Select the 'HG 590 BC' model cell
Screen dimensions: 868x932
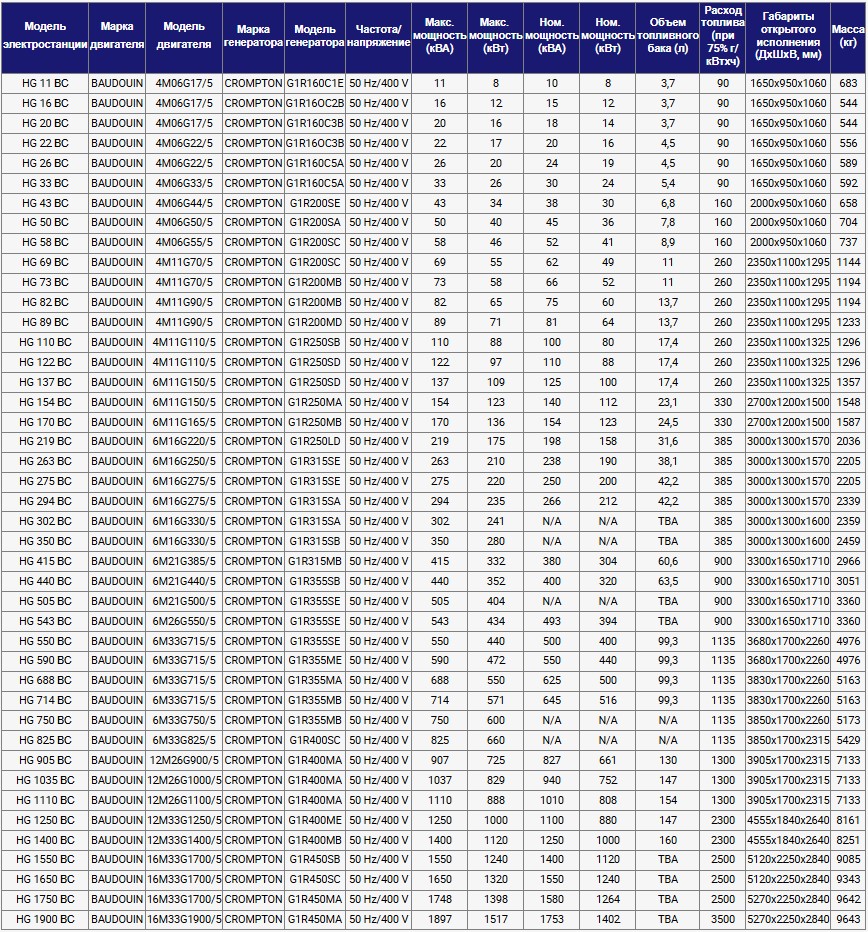tap(45, 660)
